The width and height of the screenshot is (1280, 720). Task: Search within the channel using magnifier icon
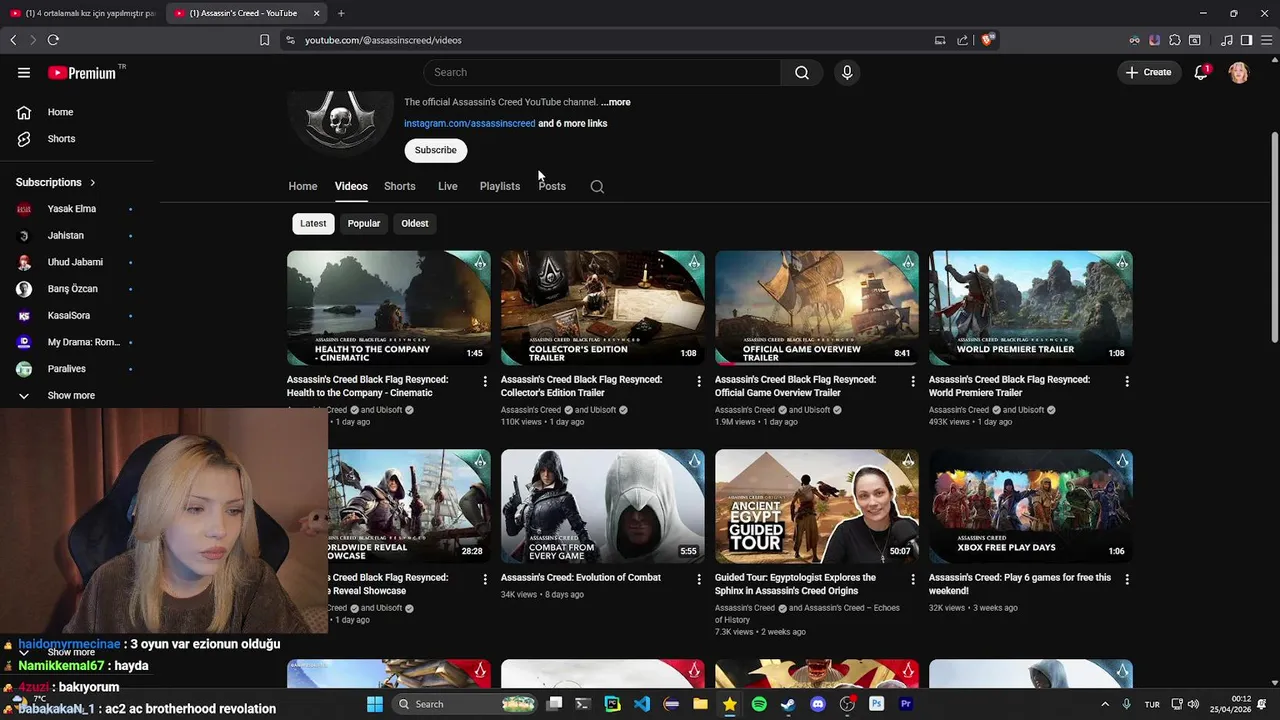tap(597, 186)
